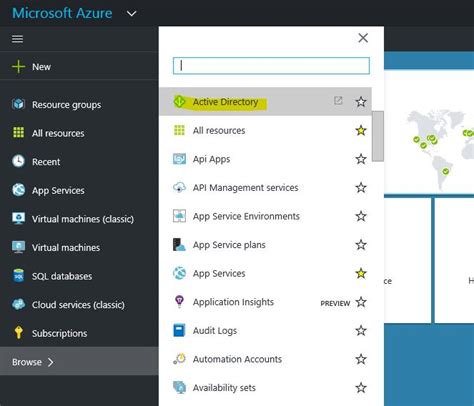Open Audit Logs text entry

pyautogui.click(x=215, y=331)
